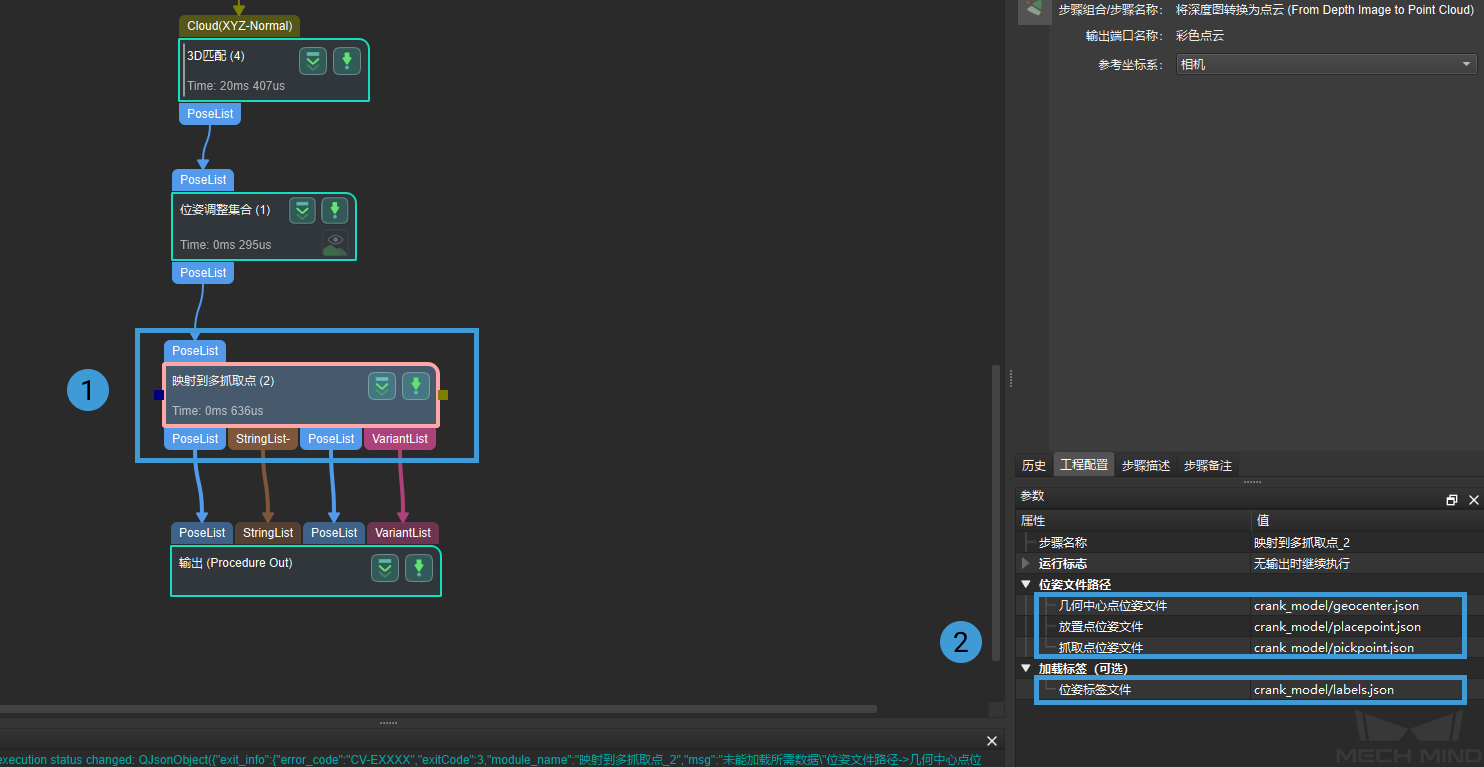
Task: Click the VariantList output port of 映射到多抓取点
Action: click(x=400, y=439)
